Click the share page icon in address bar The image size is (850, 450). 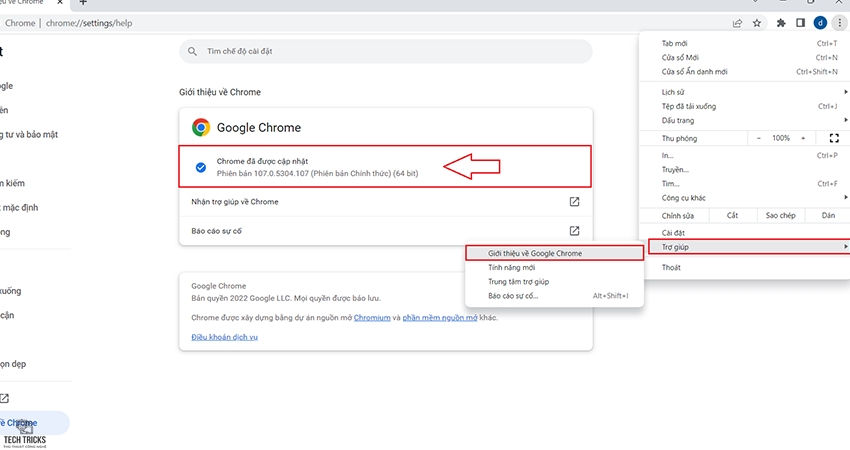pos(737,23)
